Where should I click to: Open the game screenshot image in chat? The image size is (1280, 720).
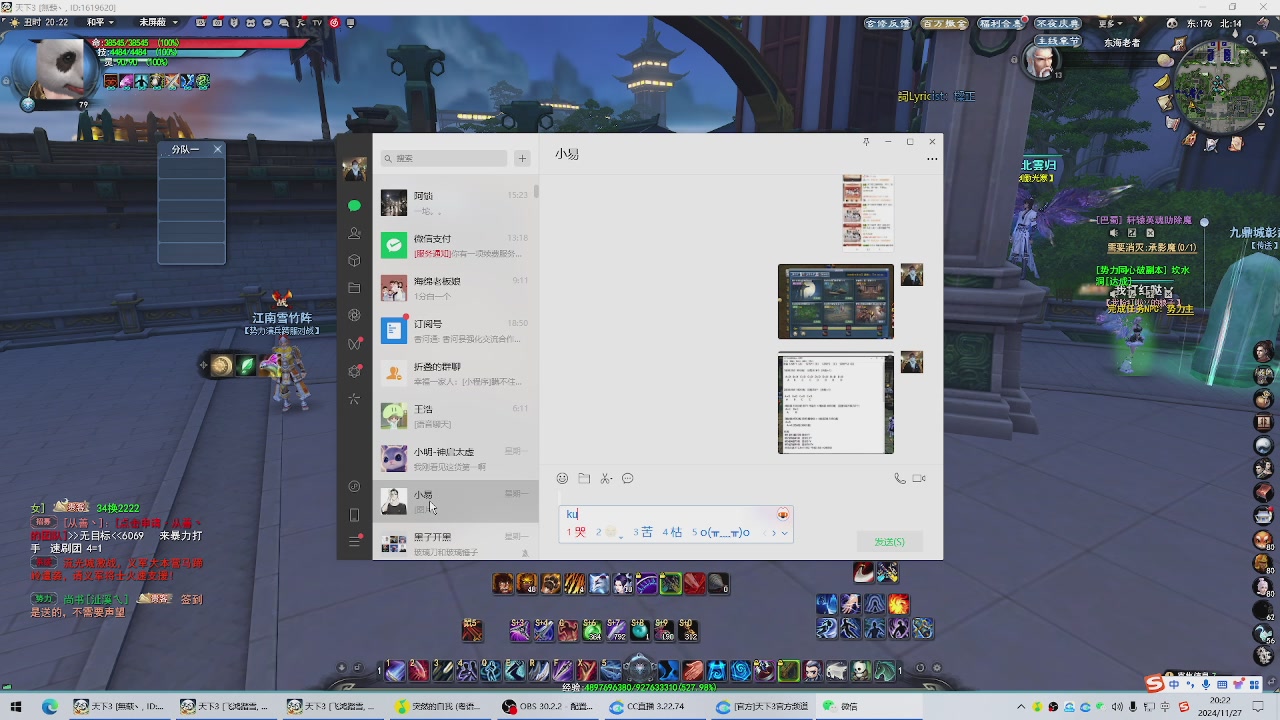coord(836,302)
